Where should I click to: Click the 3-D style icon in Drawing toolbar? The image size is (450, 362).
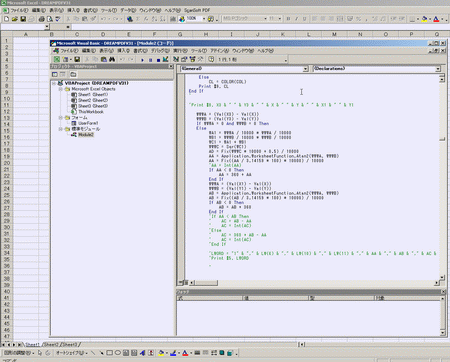point(230,353)
